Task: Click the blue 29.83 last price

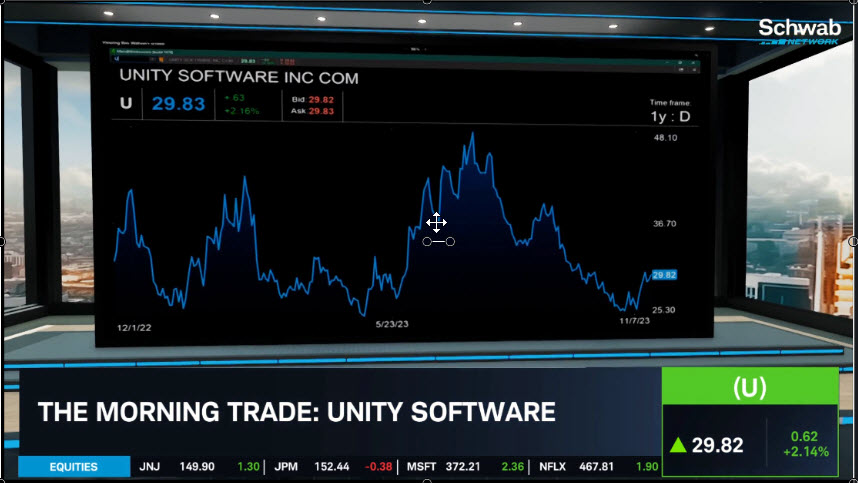Action: coord(178,103)
